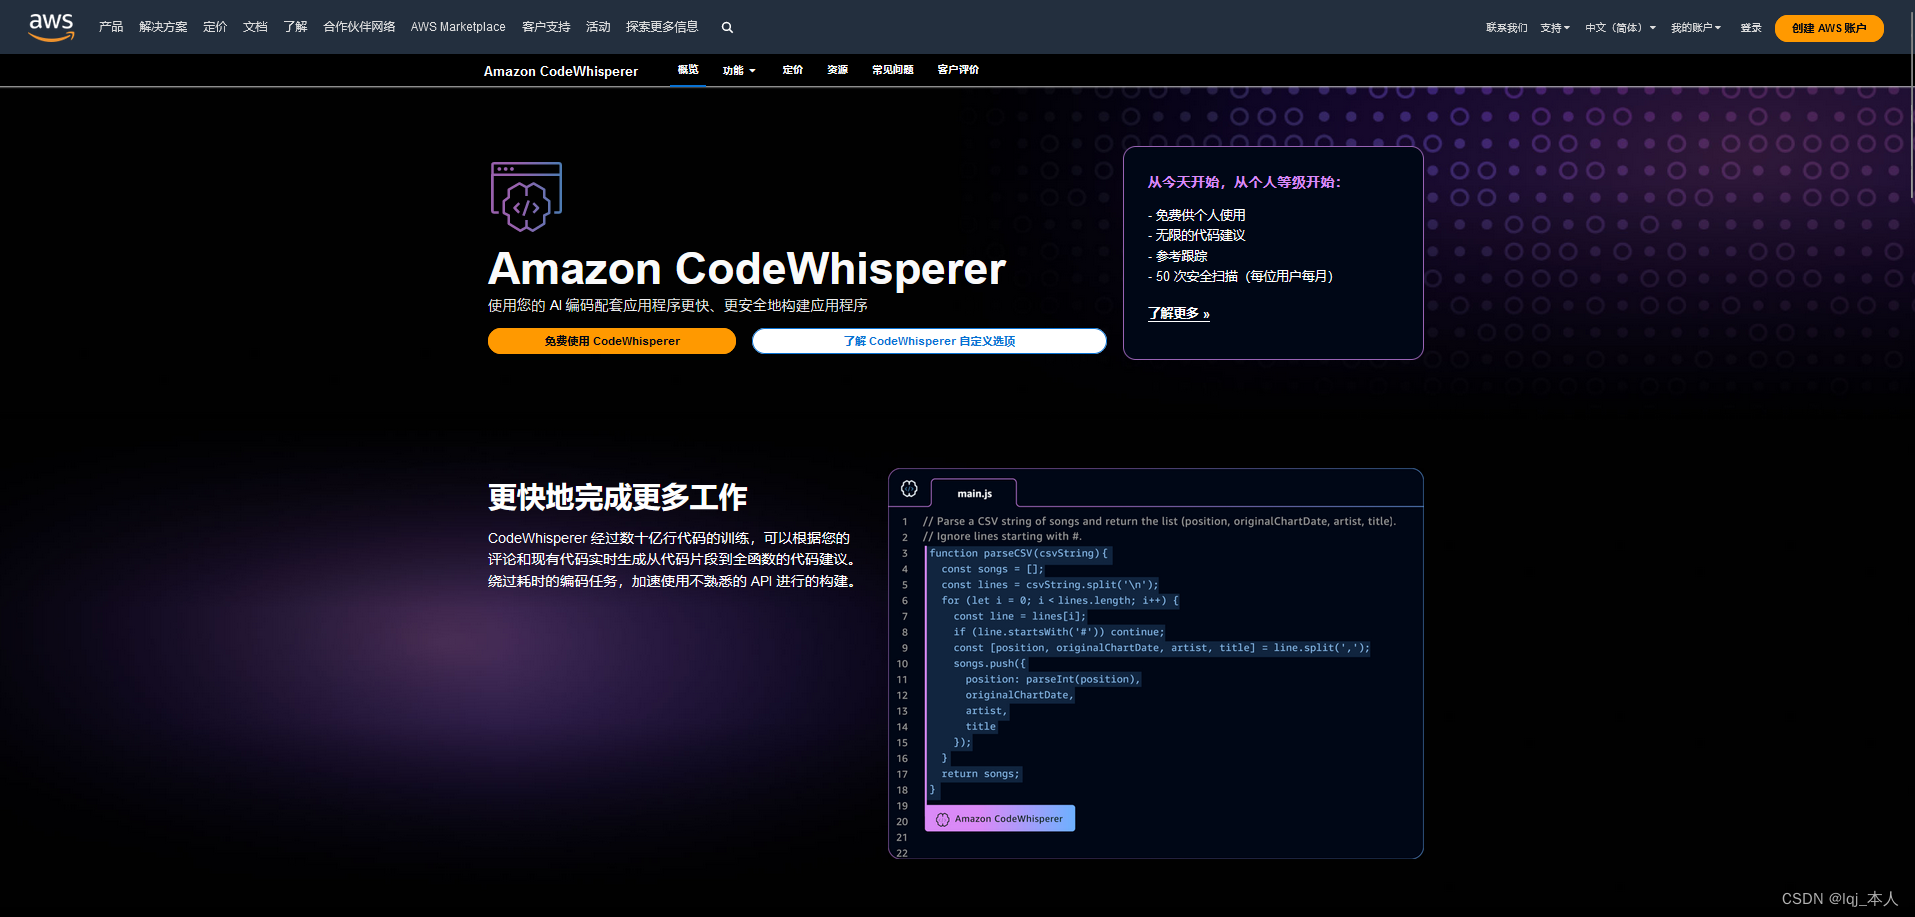Click the 更快地完成更多工作 heading

pos(618,497)
